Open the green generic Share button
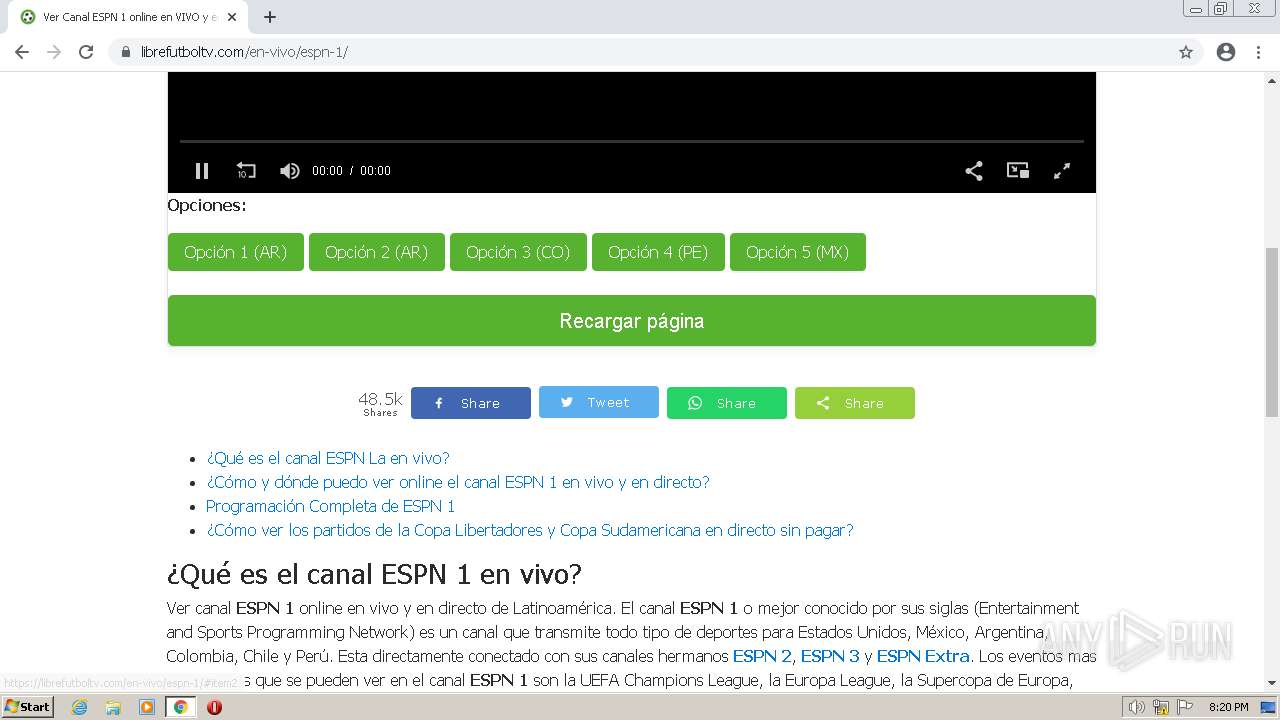Viewport: 1280px width, 720px height. coord(855,403)
